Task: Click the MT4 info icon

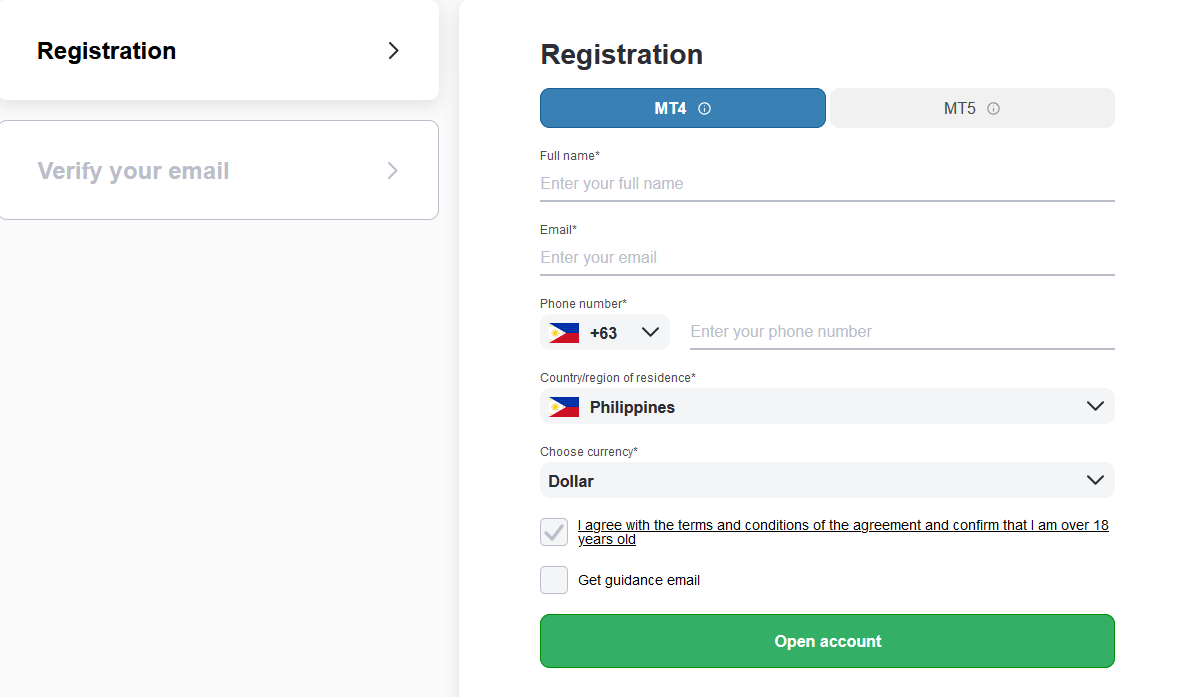Action: (x=705, y=109)
